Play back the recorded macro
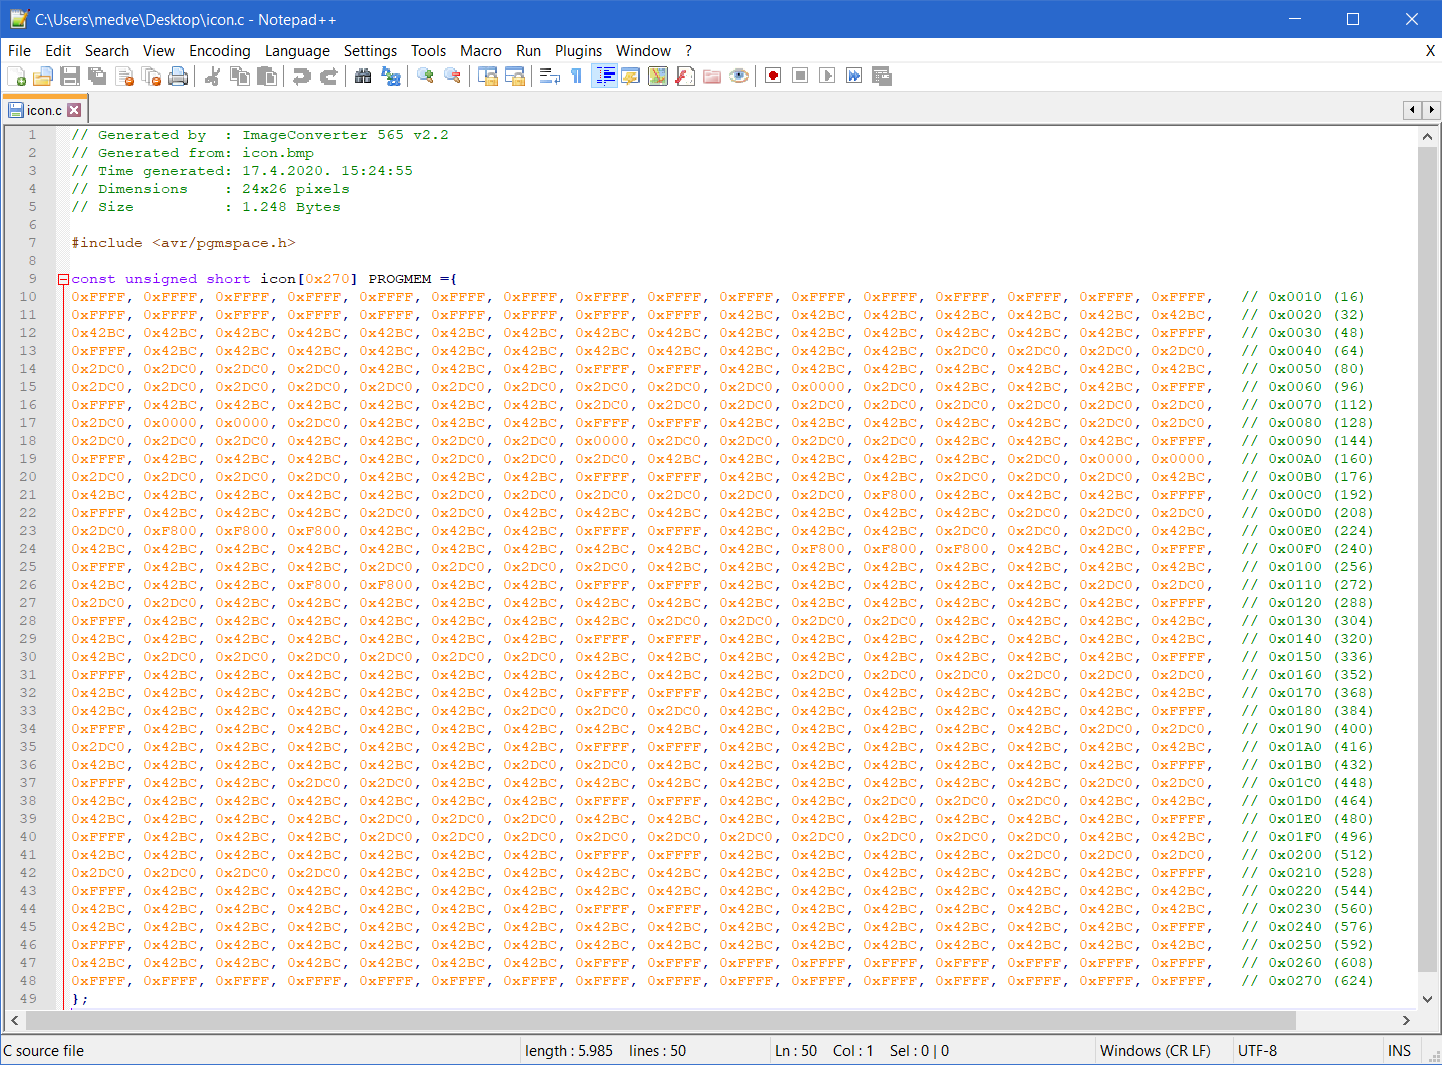Screen dimensions: 1442x1065 (x=826, y=75)
